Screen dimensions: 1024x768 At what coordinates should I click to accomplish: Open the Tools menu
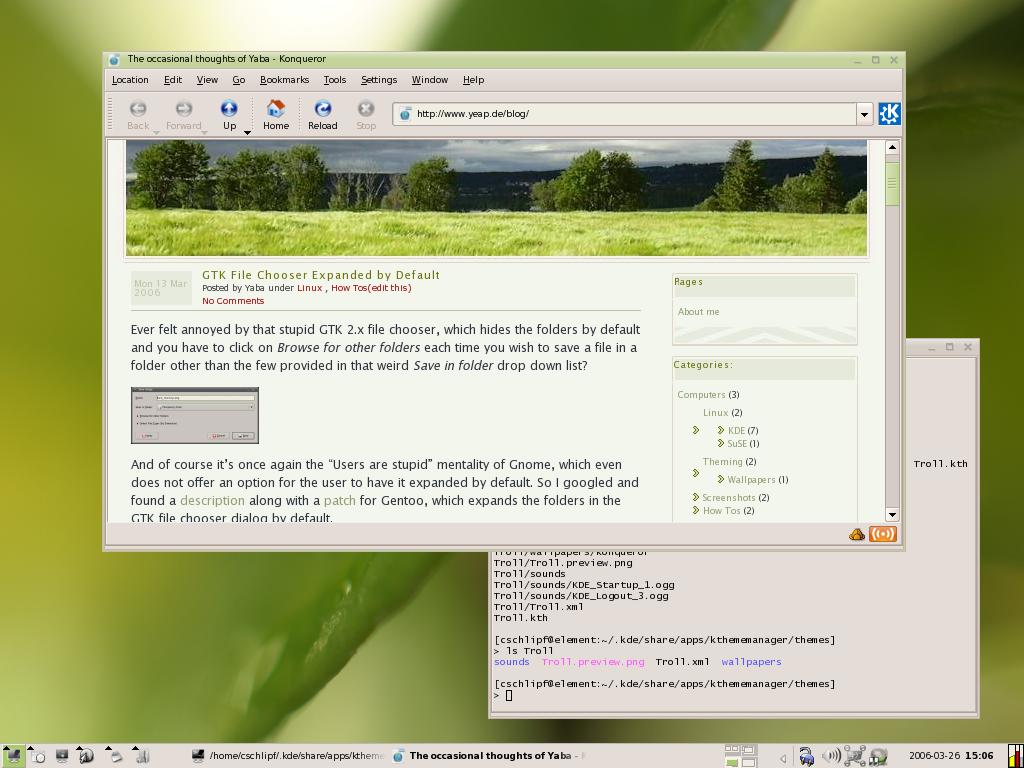click(x=334, y=80)
